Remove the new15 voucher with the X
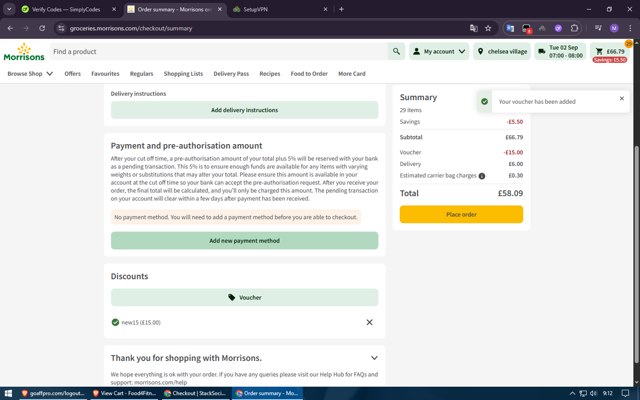The image size is (640, 400). click(x=369, y=322)
